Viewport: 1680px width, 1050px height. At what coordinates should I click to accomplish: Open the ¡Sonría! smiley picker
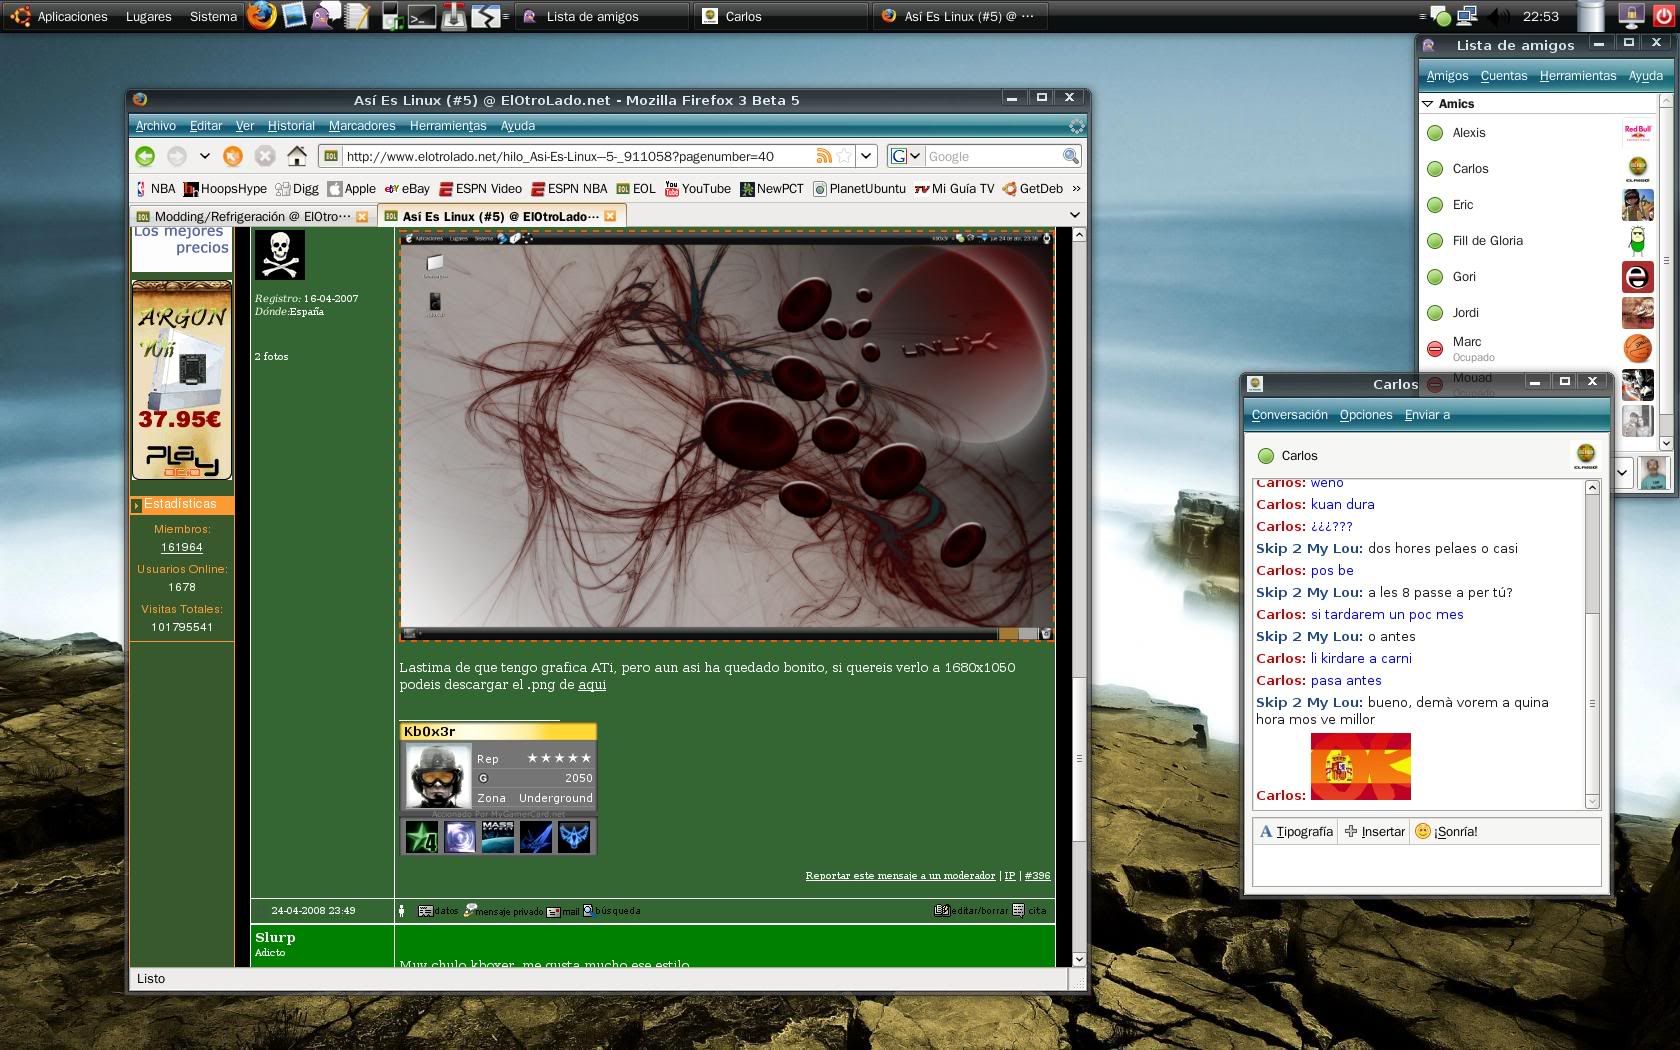click(x=1446, y=832)
